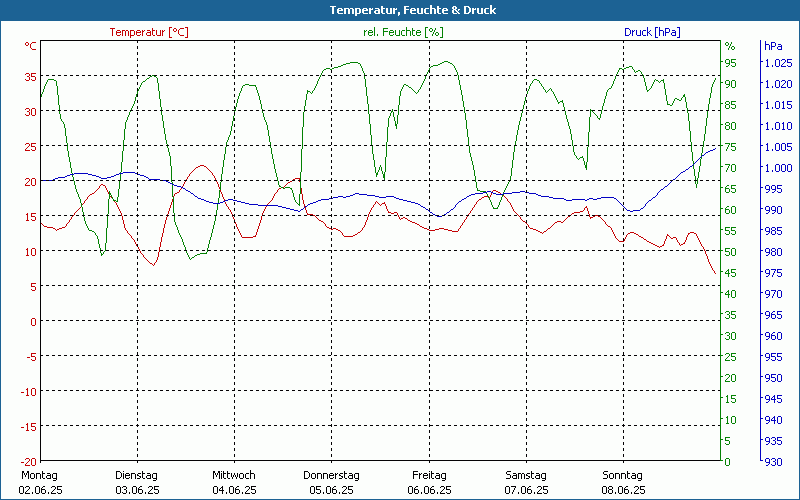Click the "Sonntag" day label

(622, 476)
